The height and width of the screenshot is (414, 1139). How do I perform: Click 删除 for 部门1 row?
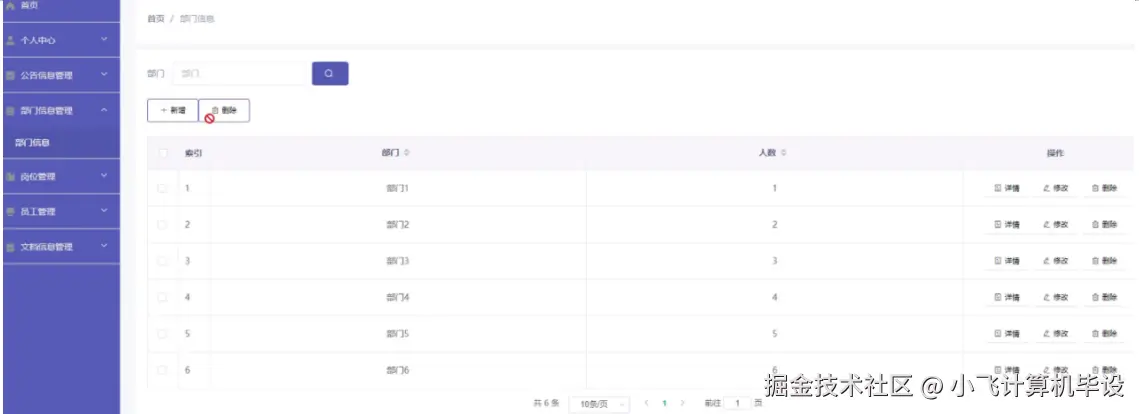1104,188
